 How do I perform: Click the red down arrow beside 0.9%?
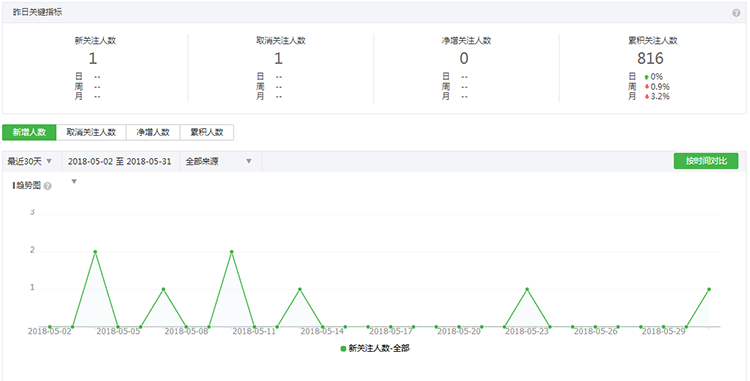[647, 87]
